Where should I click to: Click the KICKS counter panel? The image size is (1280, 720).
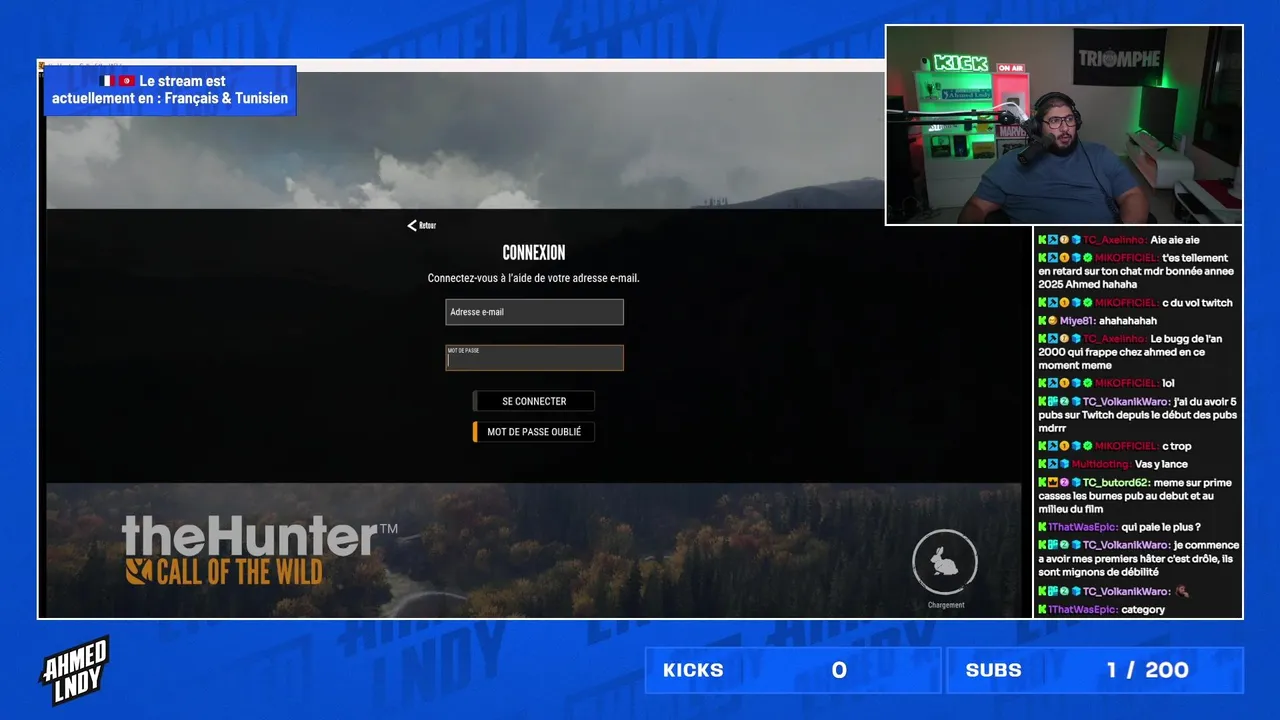click(792, 670)
